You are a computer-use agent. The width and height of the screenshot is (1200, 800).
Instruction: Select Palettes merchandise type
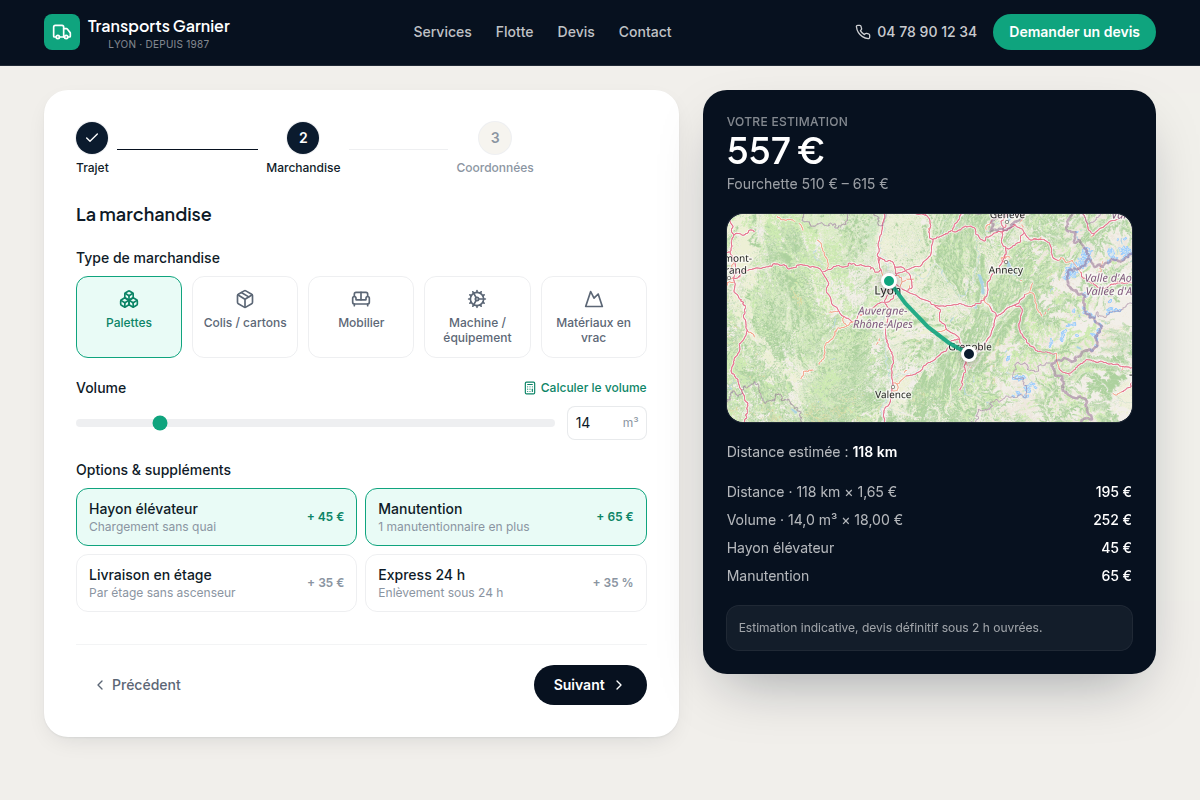click(129, 317)
